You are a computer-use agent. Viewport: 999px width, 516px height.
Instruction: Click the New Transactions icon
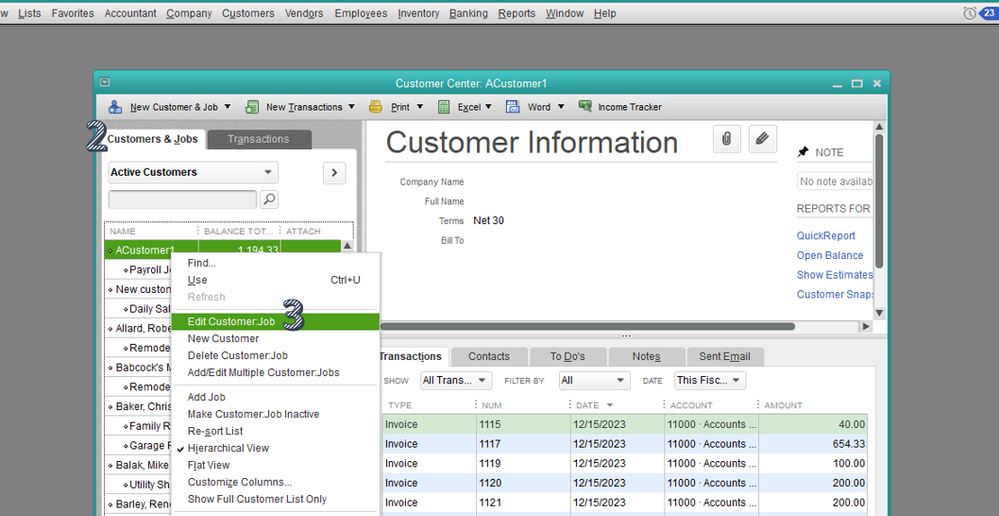tap(252, 107)
